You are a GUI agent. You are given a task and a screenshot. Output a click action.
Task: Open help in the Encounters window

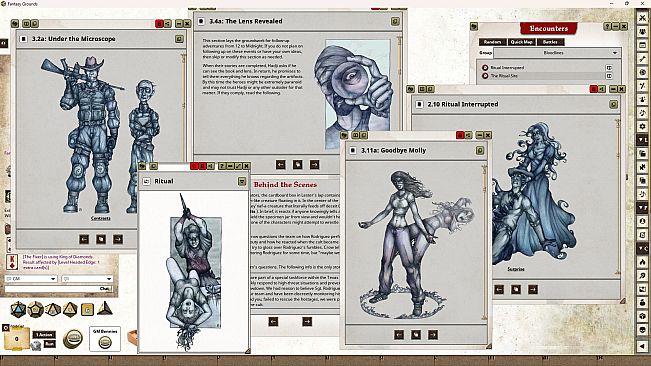[x=607, y=27]
